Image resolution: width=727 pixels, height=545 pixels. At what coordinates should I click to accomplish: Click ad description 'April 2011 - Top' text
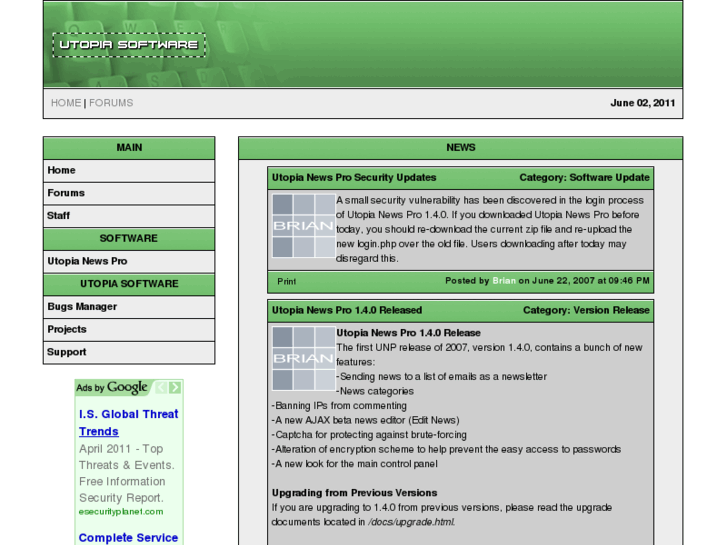click(121, 449)
